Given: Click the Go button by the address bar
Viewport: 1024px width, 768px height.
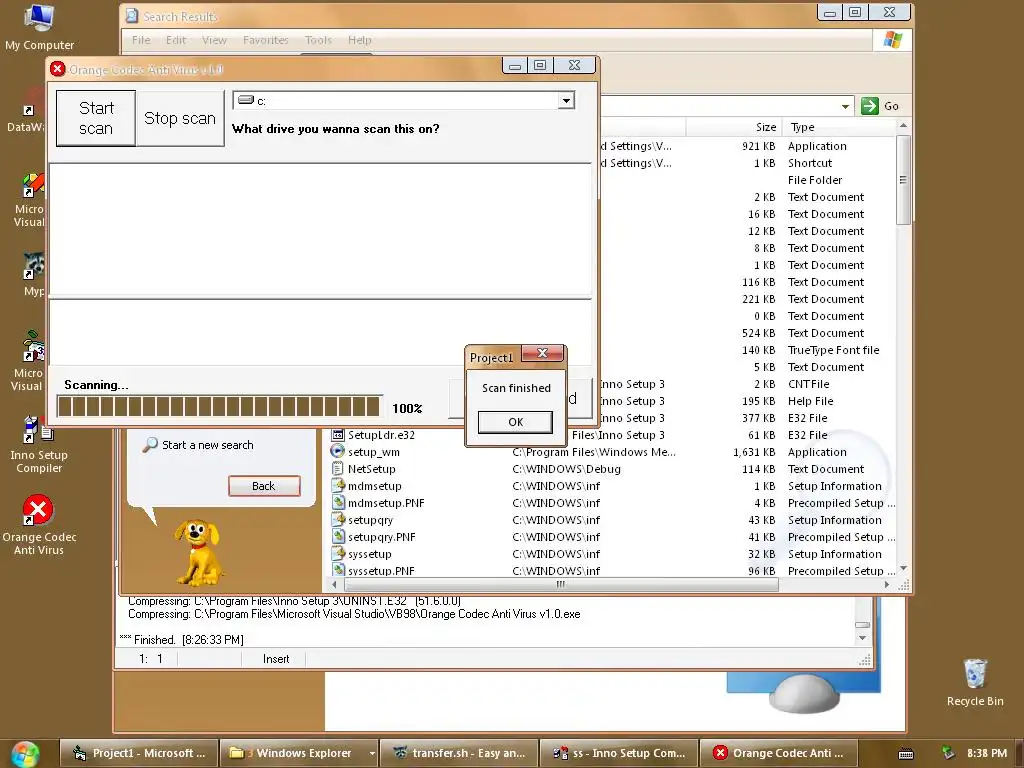Looking at the screenshot, I should [x=880, y=106].
